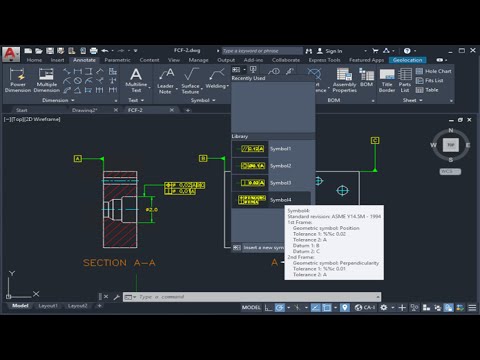Open the feature control frame symbol library dropdown
Viewport: 480px width, 360px height.
coord(245,70)
